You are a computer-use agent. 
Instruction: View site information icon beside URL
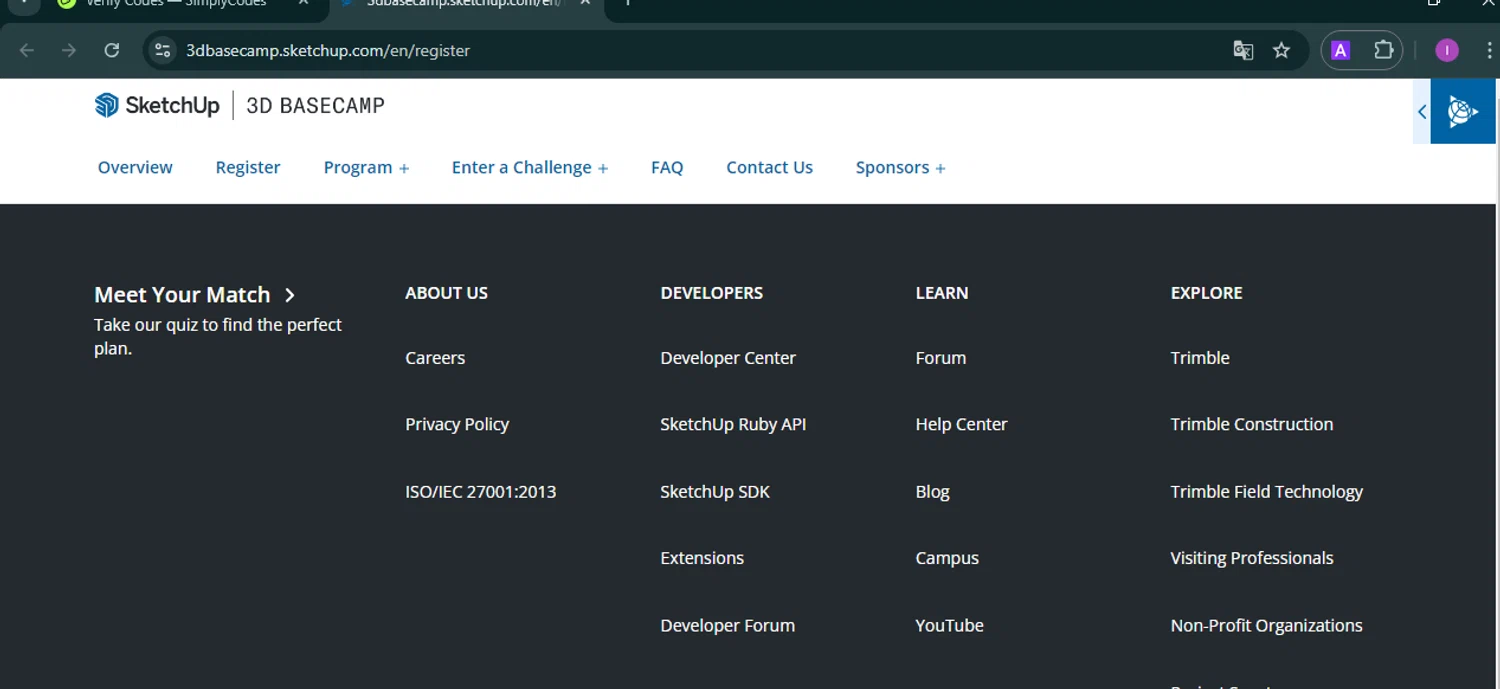[162, 50]
